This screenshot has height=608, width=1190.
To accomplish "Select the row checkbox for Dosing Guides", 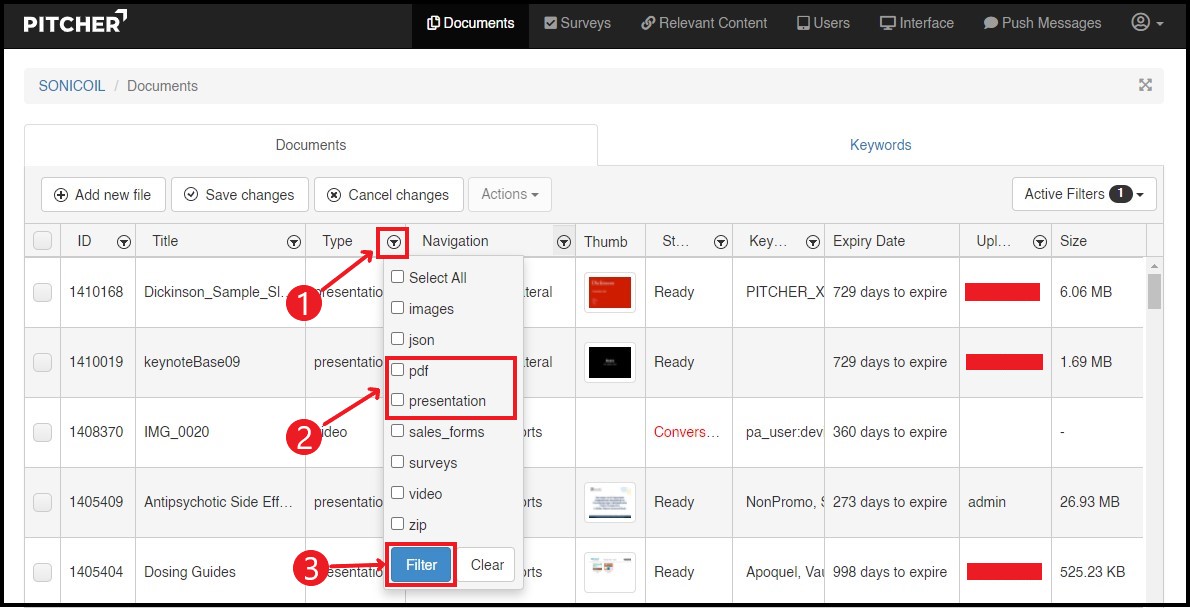I will pyautogui.click(x=42, y=571).
